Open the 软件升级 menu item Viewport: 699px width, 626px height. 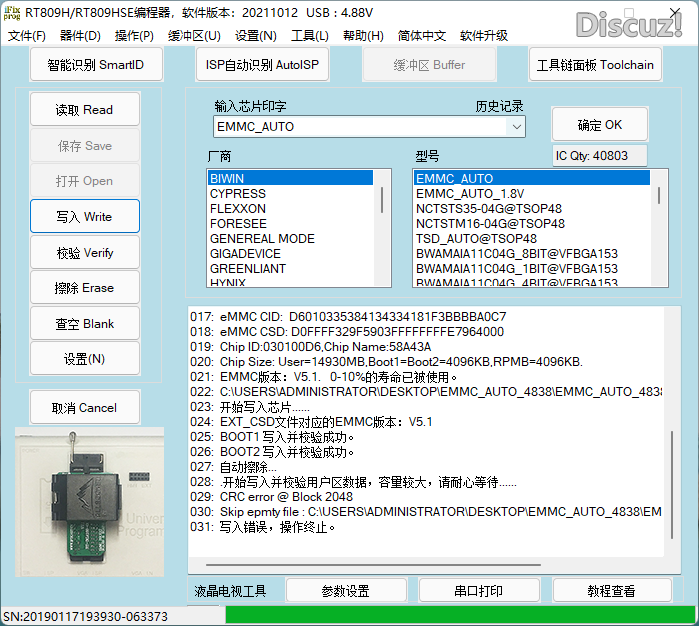(x=484, y=36)
